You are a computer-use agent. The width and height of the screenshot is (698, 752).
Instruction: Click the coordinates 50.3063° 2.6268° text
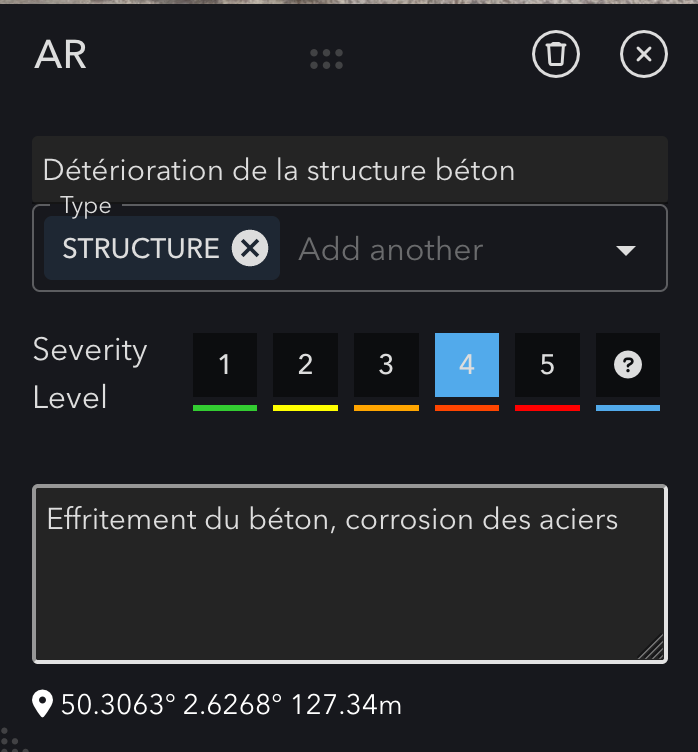[231, 705]
